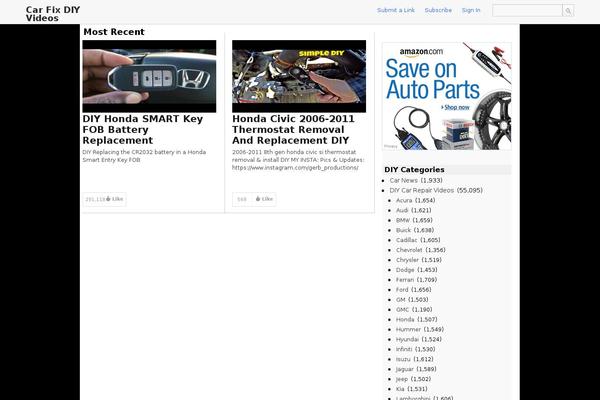Select the Jeep category
Screen dimensions: 600x400
click(401, 379)
